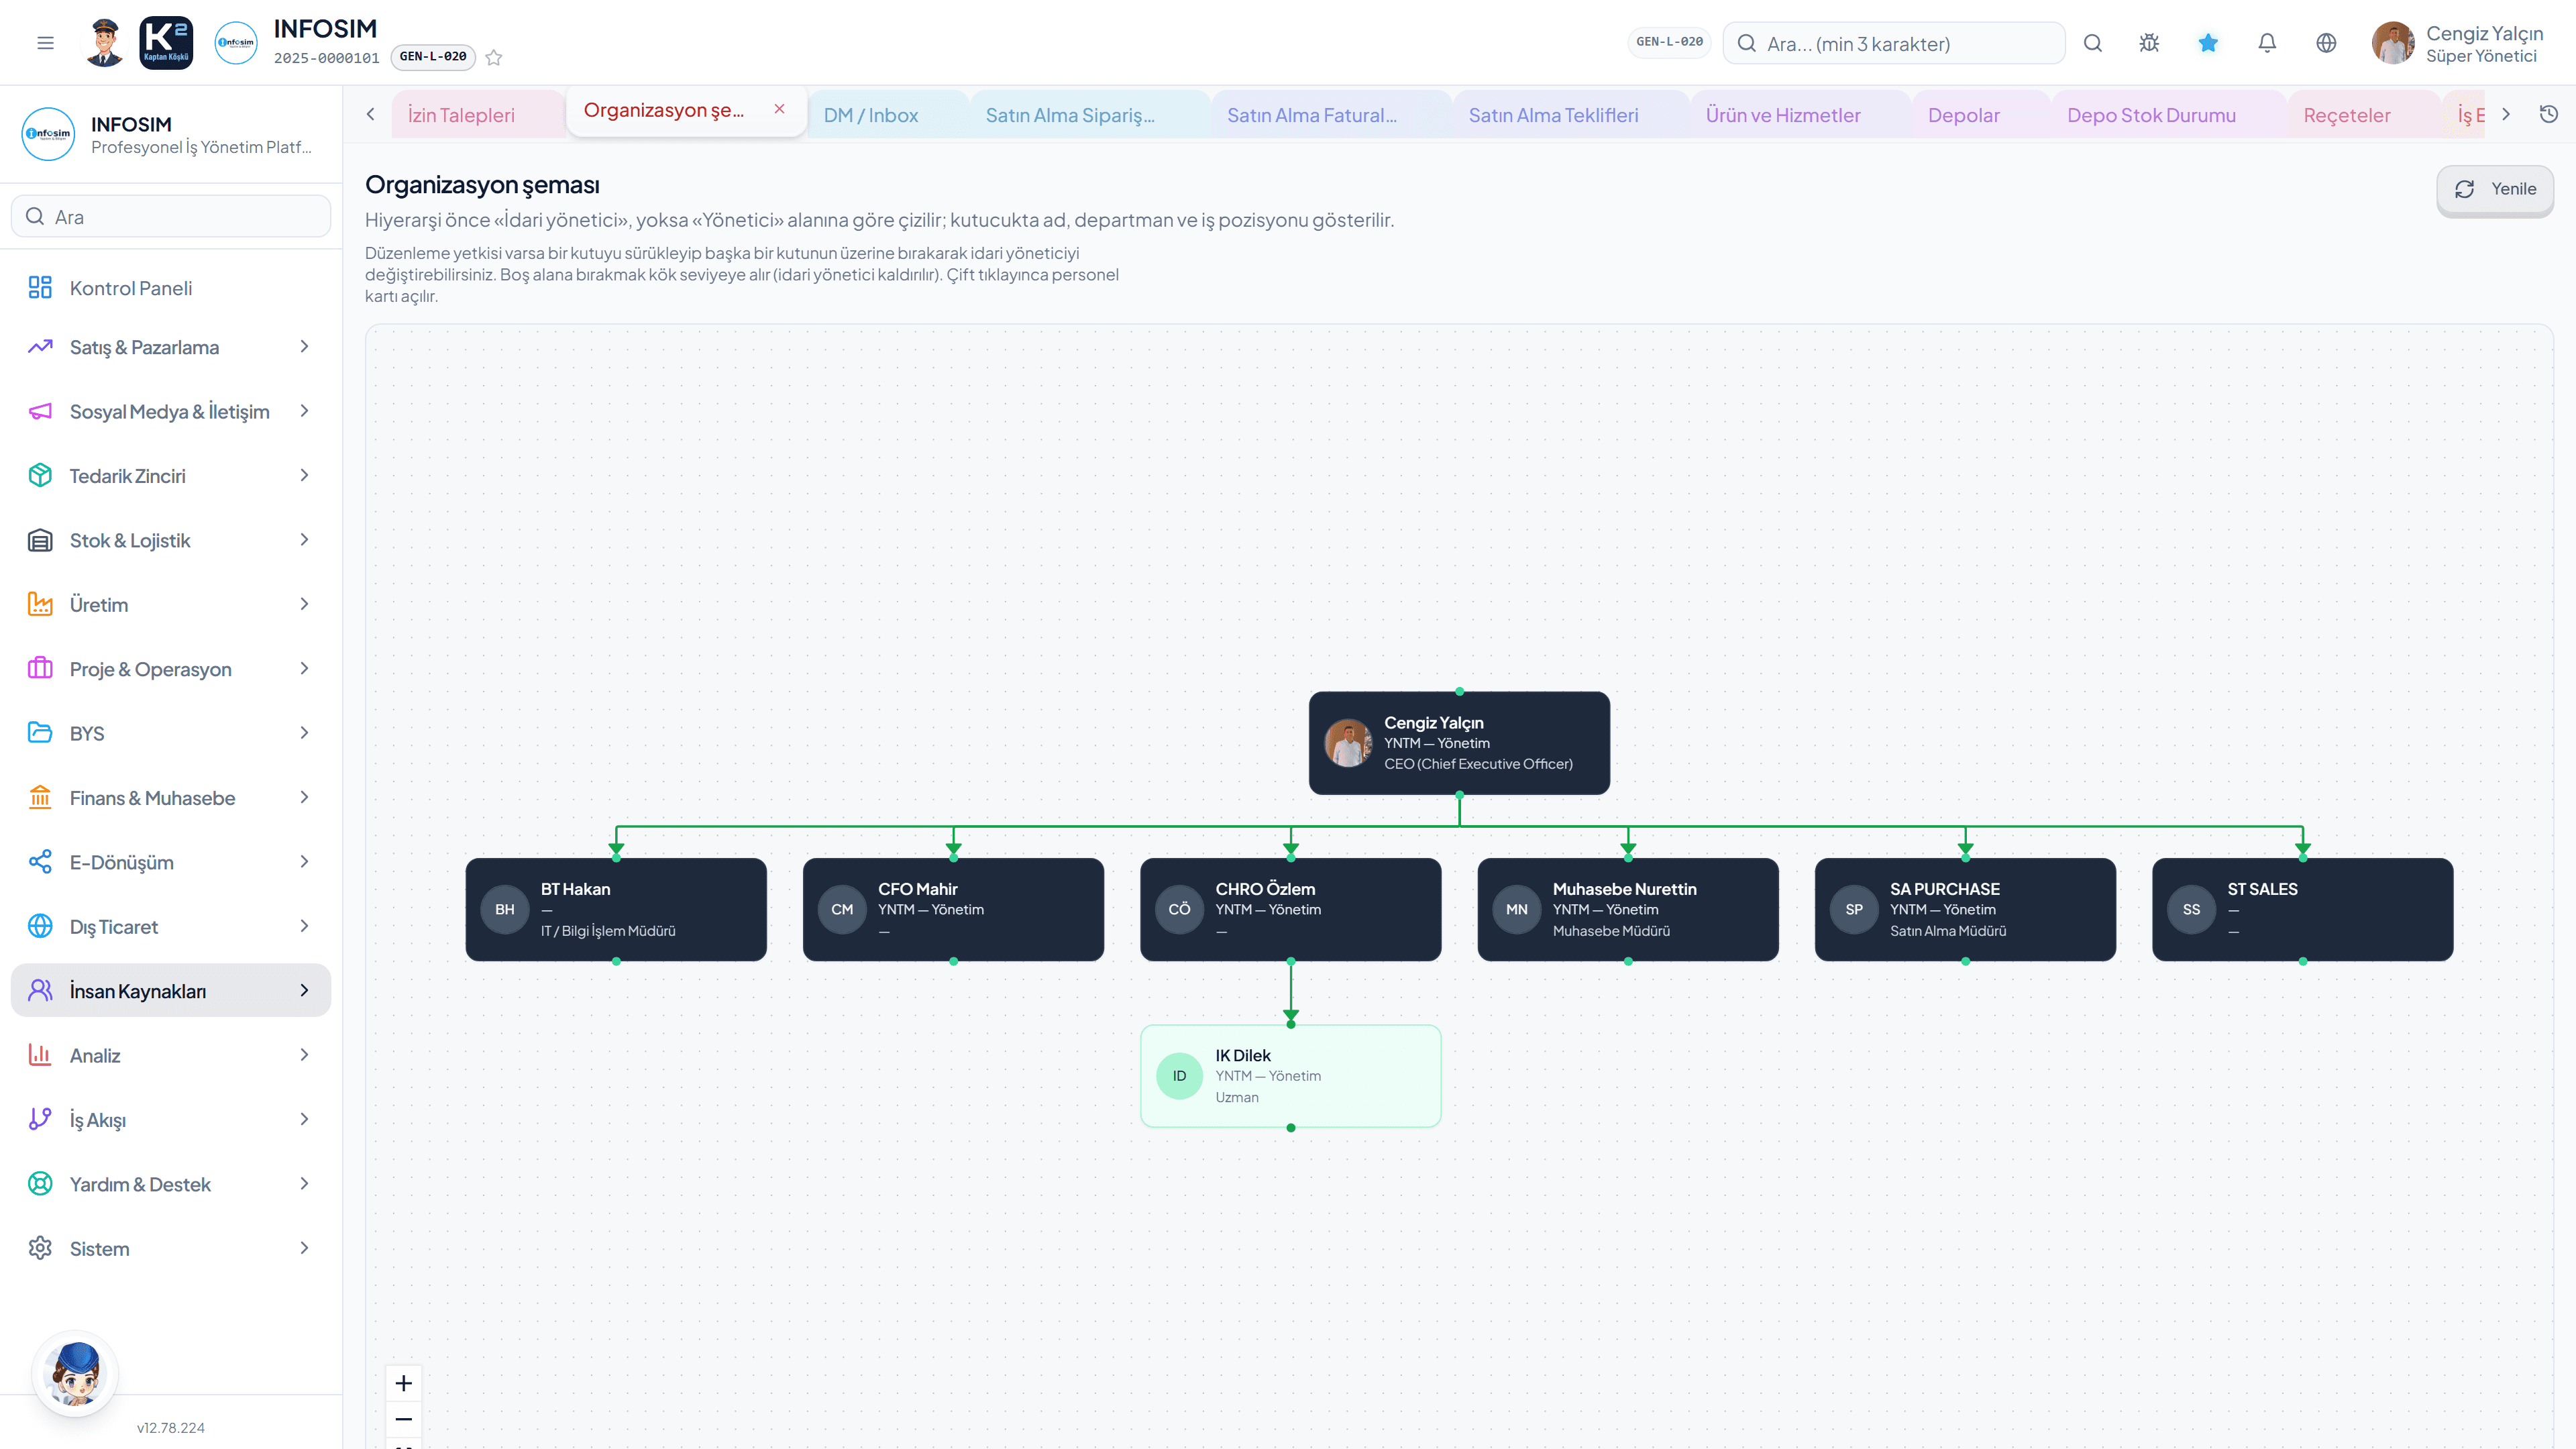
Task: Open Kontrol Paneli from the sidebar
Action: pyautogui.click(x=171, y=288)
